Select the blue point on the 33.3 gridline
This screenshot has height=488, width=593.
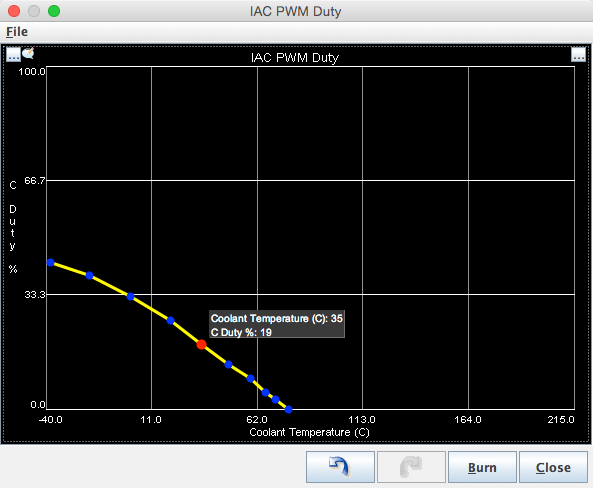click(x=130, y=296)
